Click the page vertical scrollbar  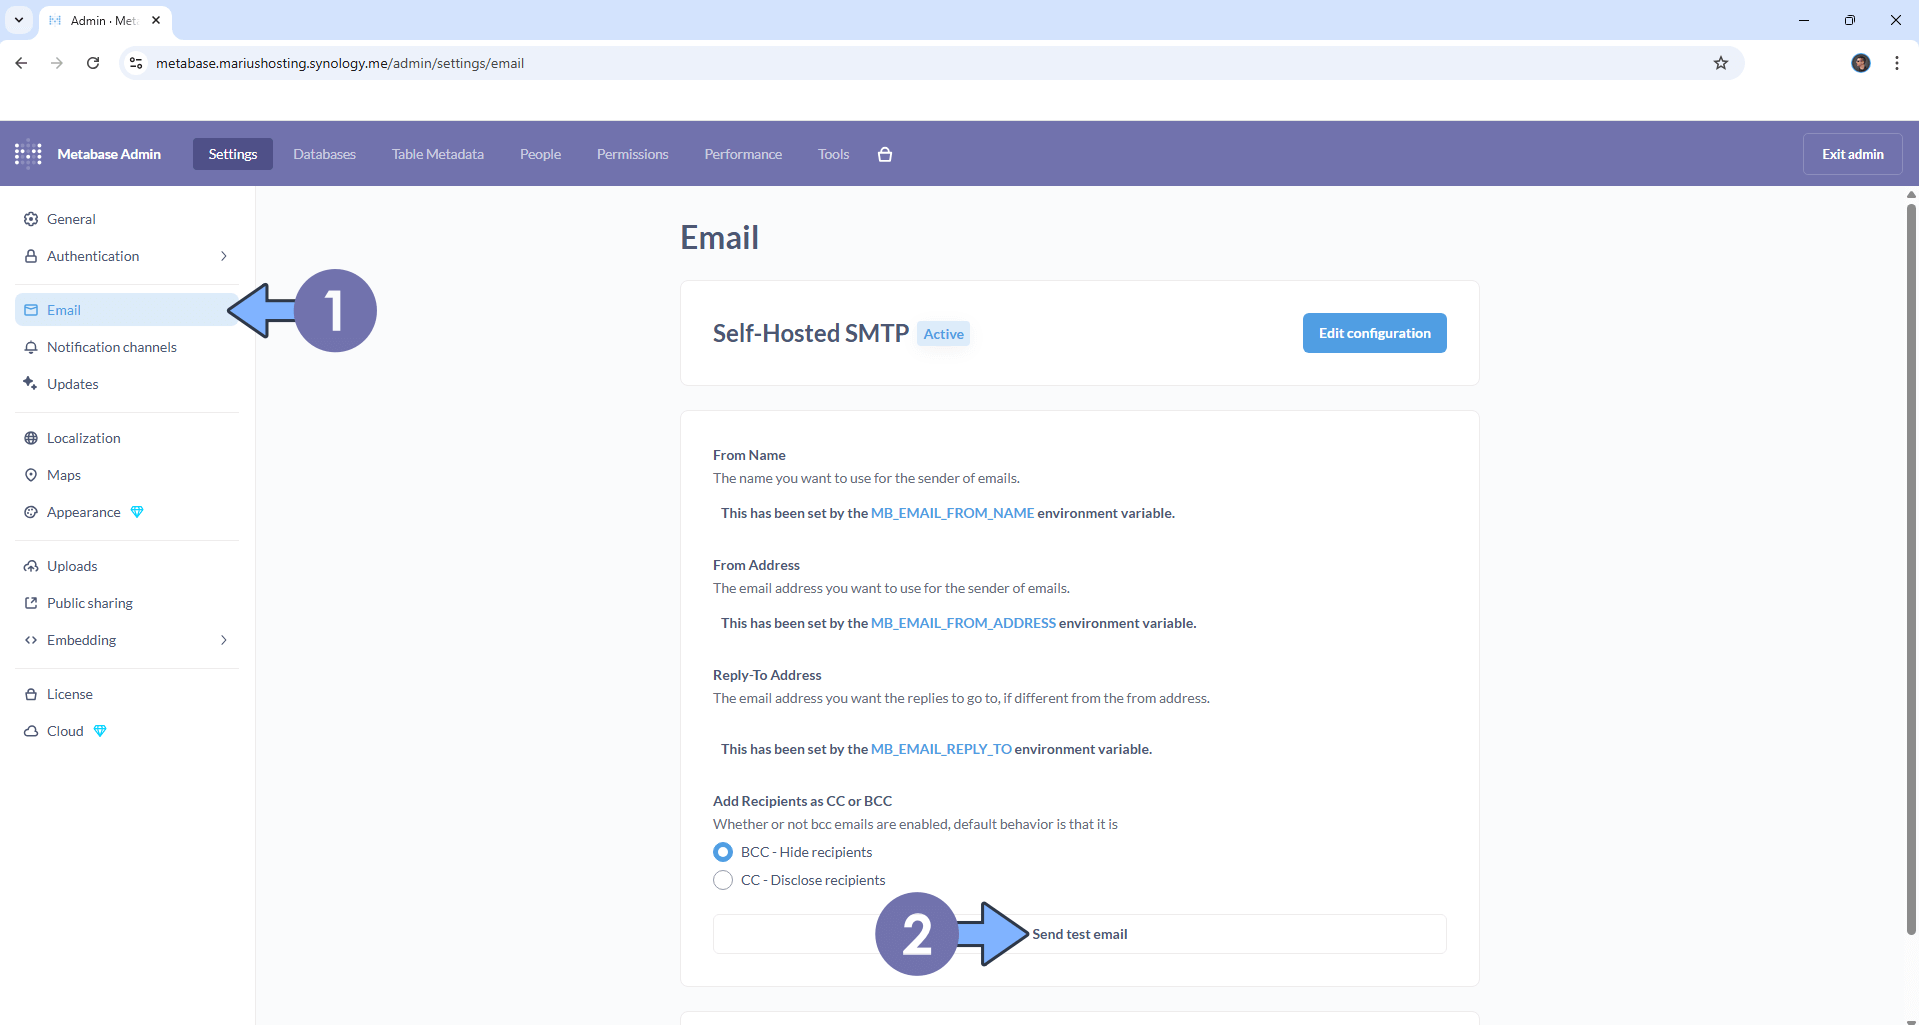(x=1911, y=570)
